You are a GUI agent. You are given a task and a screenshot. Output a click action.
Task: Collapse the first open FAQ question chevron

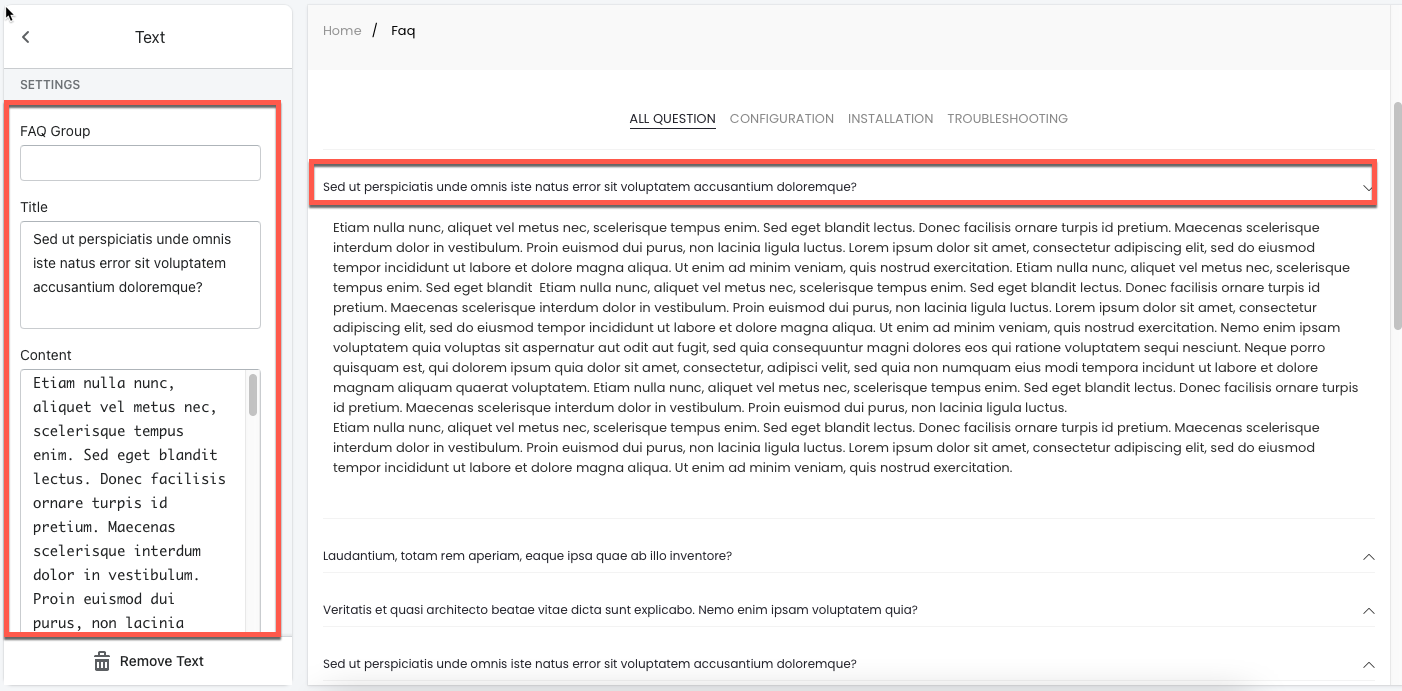pos(1368,187)
